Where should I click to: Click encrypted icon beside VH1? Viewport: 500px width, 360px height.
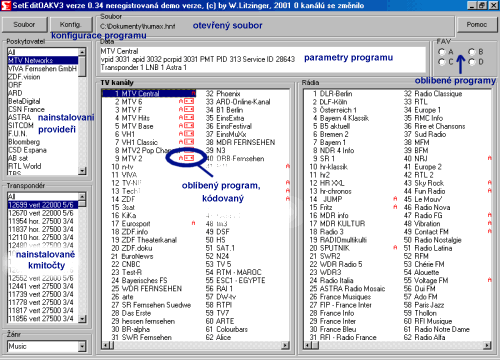[x=189, y=134]
